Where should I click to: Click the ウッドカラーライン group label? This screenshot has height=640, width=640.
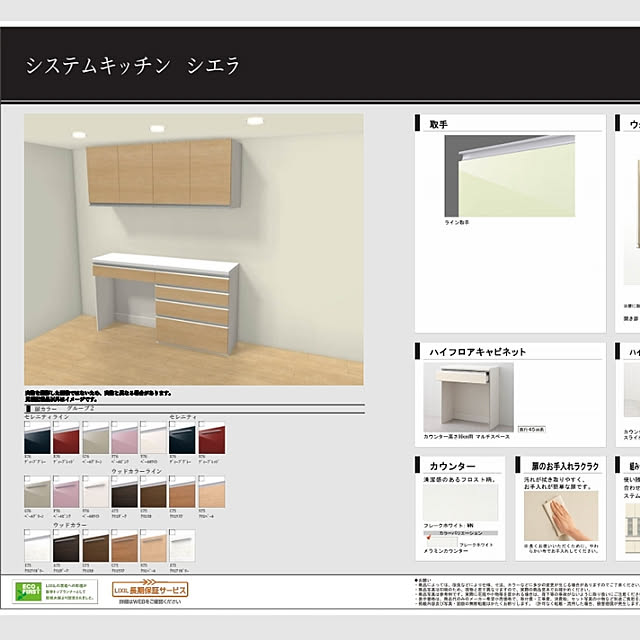137,471
